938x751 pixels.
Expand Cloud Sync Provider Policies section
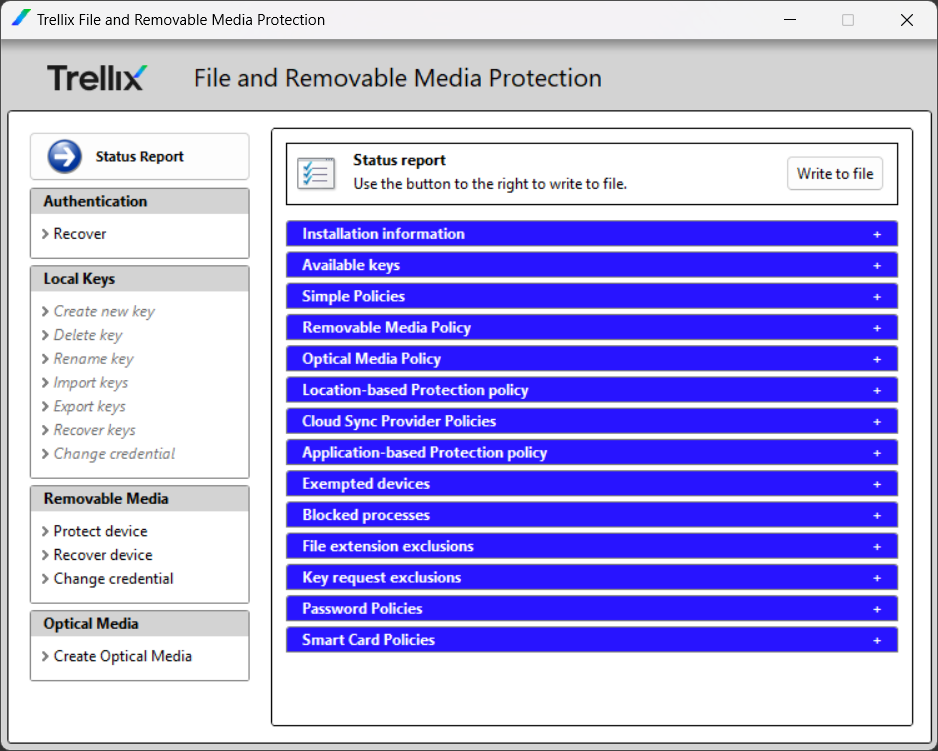592,421
